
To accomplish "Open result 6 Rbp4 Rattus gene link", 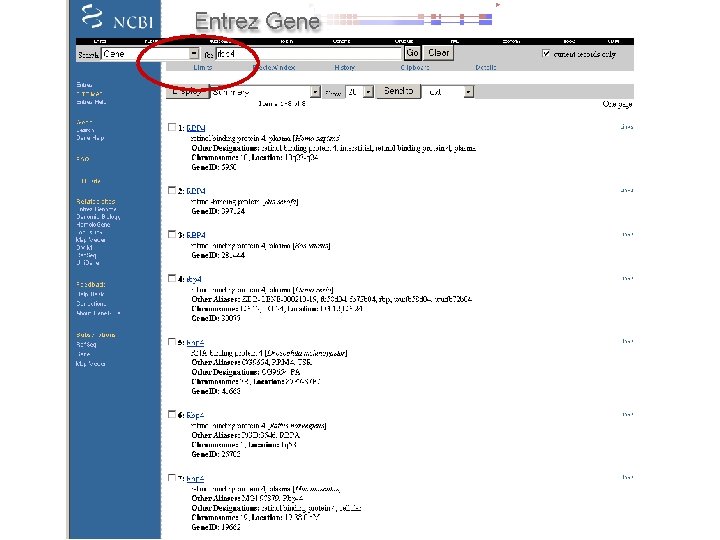I will (195, 415).
